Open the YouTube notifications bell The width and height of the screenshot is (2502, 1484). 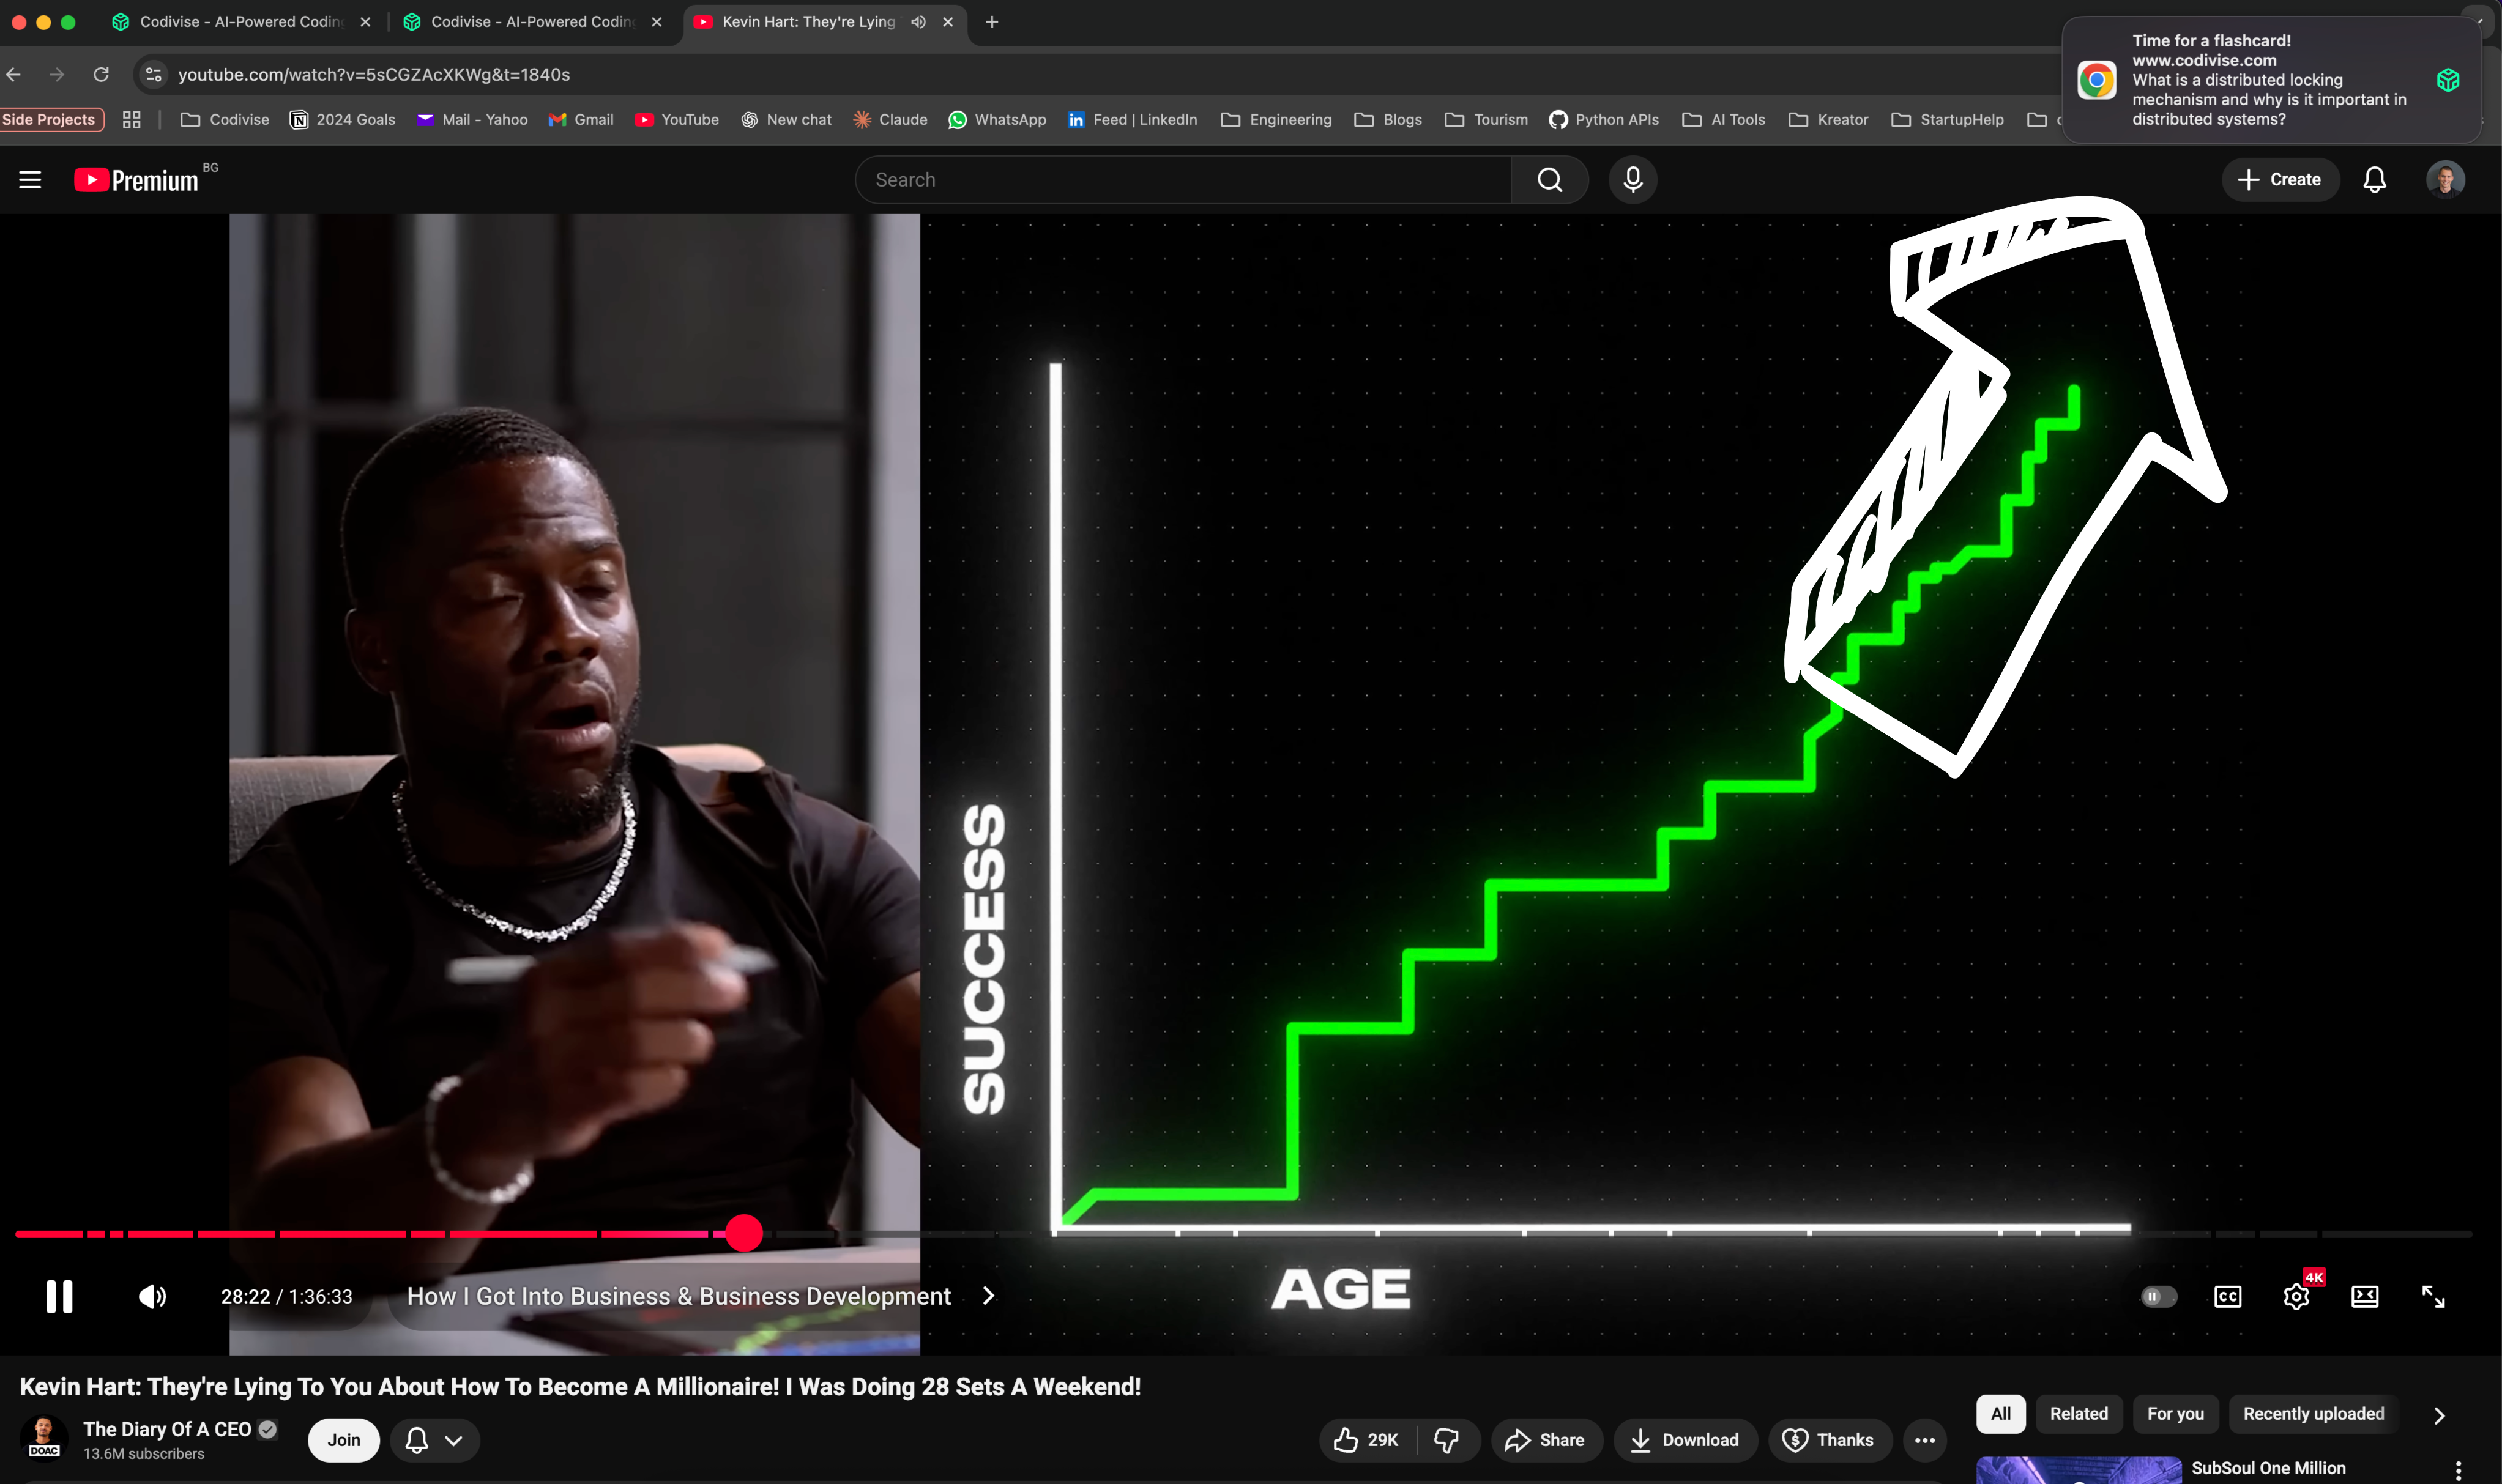tap(2374, 180)
